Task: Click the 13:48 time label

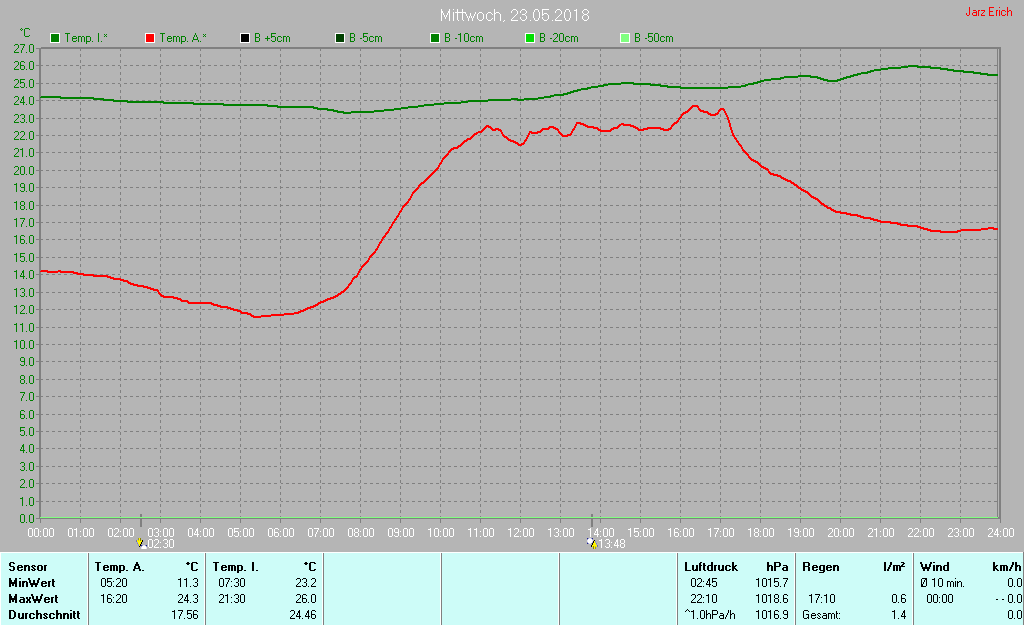Action: (612, 543)
